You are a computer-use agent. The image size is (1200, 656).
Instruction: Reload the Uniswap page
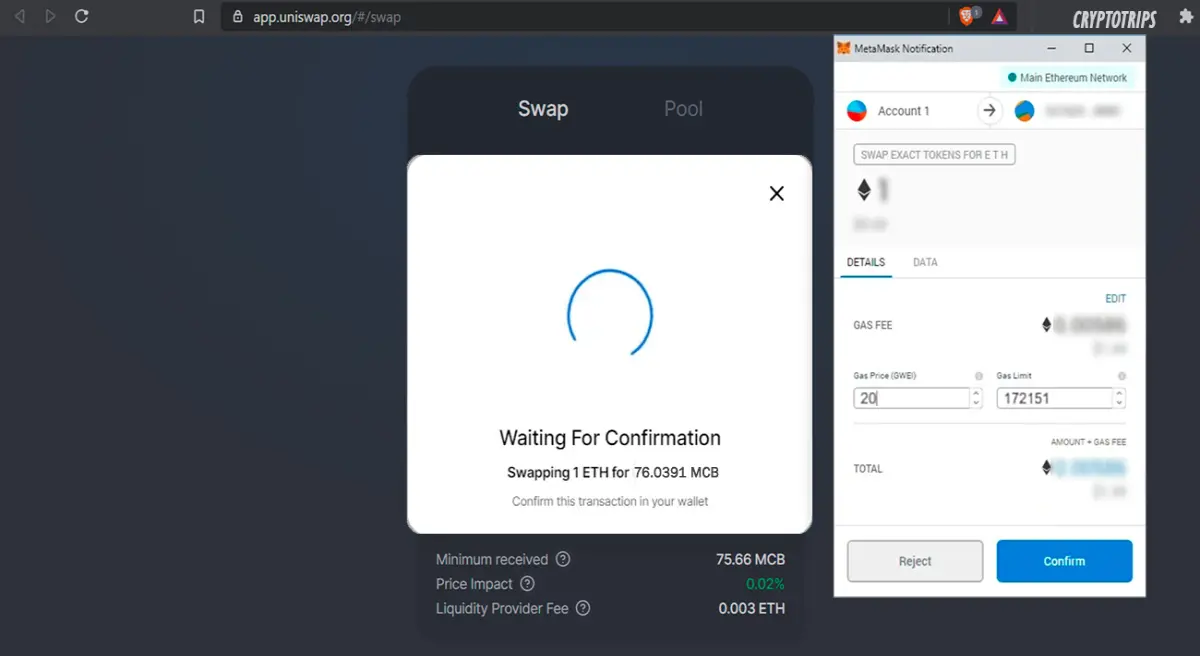coord(82,17)
